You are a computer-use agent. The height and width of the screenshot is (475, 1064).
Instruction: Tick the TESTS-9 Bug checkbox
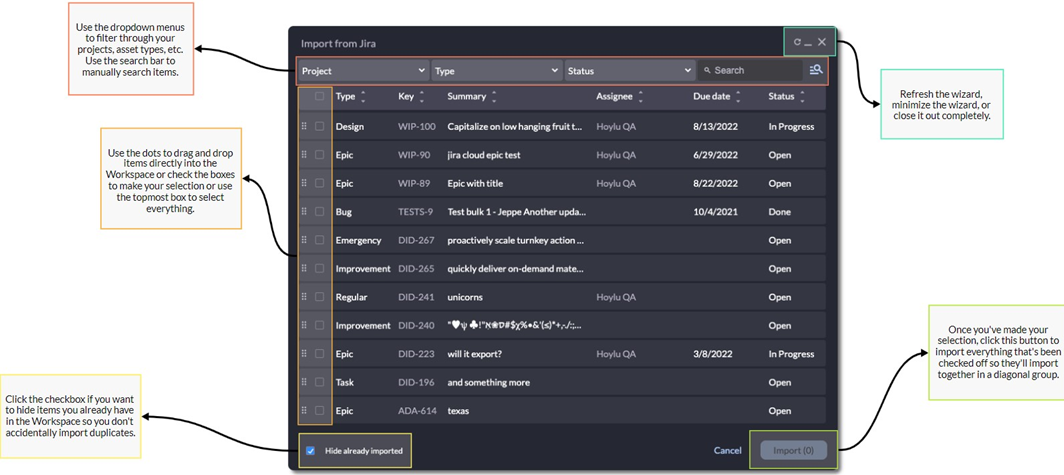(x=320, y=212)
